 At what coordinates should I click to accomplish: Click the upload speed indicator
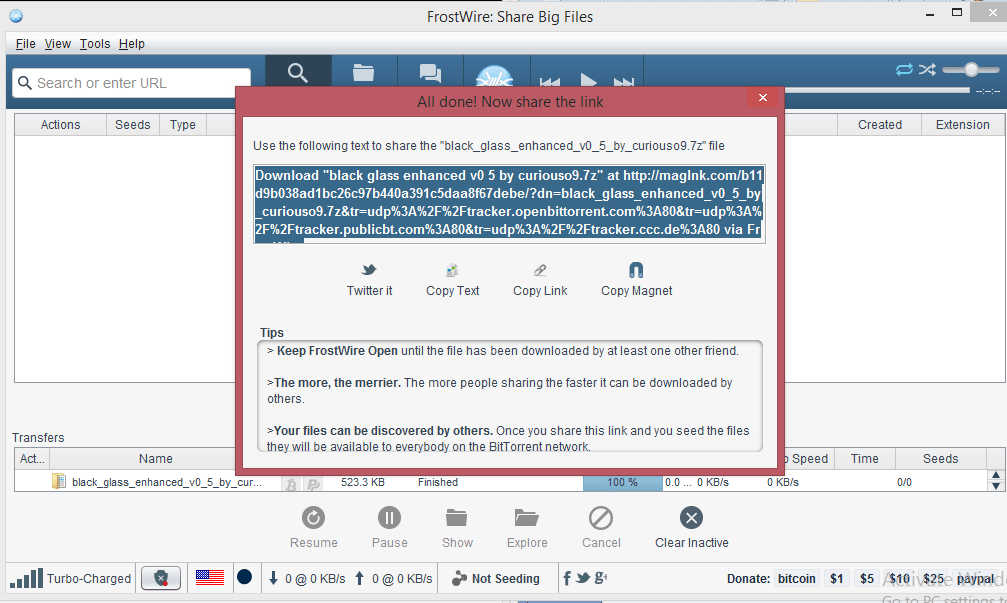(x=393, y=579)
